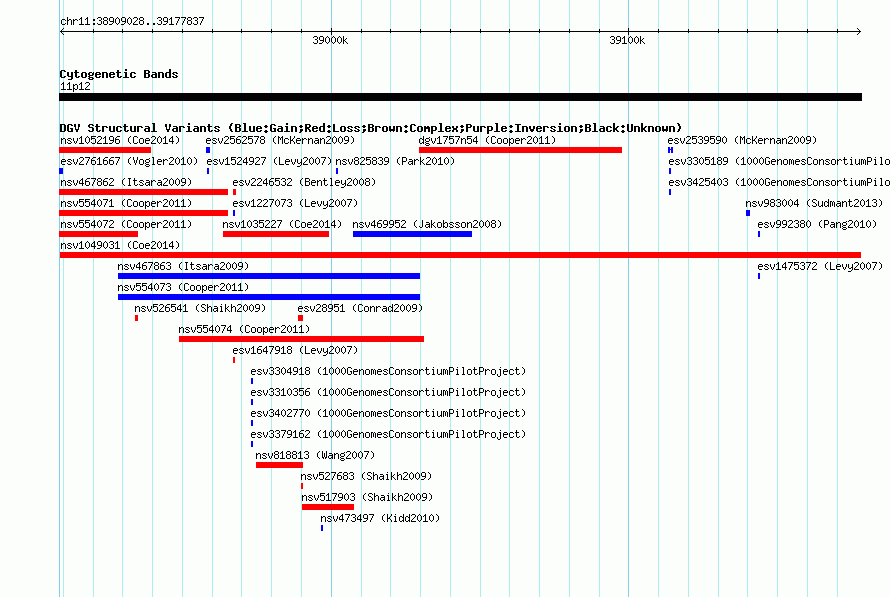The image size is (890, 597).
Task: Open esv28951 (Conrad2009) label
Action: [x=360, y=308]
